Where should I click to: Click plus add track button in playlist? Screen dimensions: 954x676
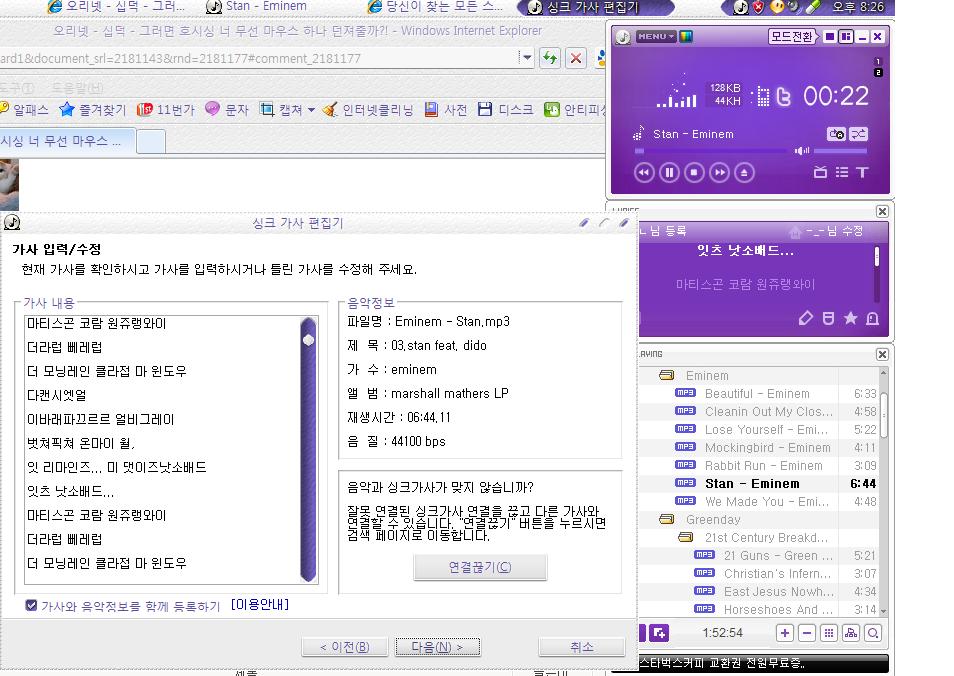(785, 633)
